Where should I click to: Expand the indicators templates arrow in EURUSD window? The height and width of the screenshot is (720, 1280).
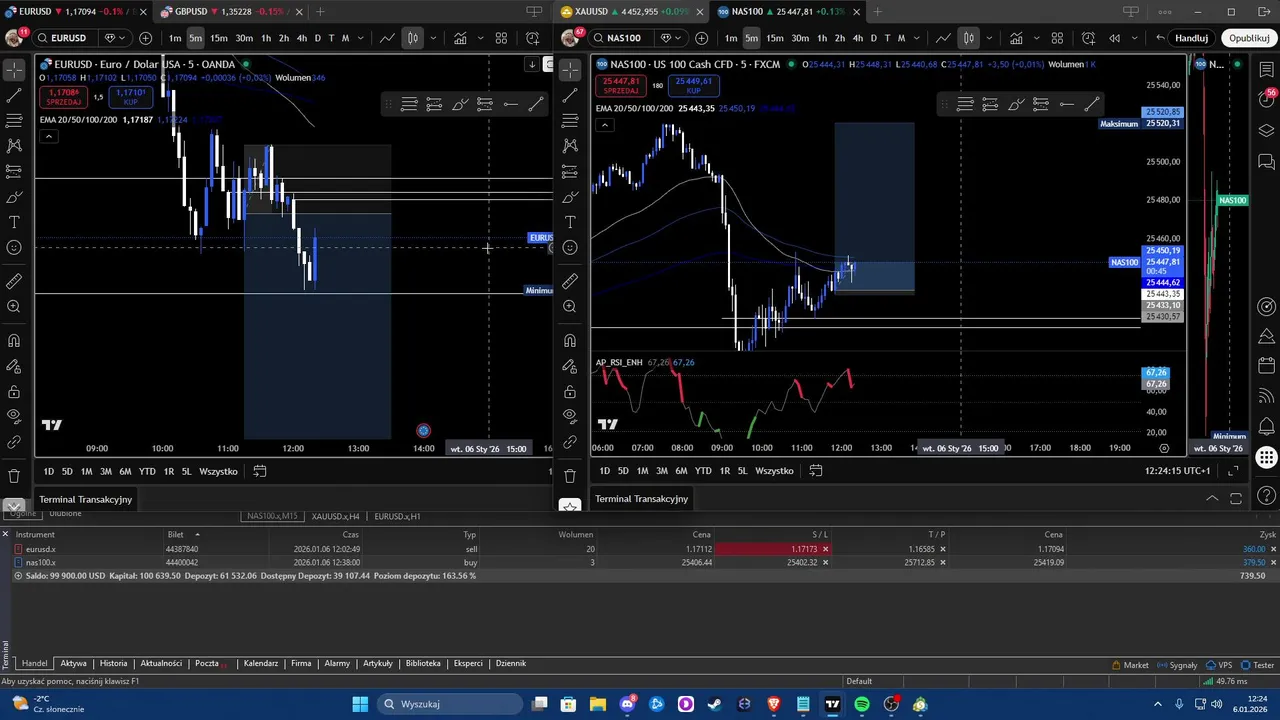(x=479, y=38)
